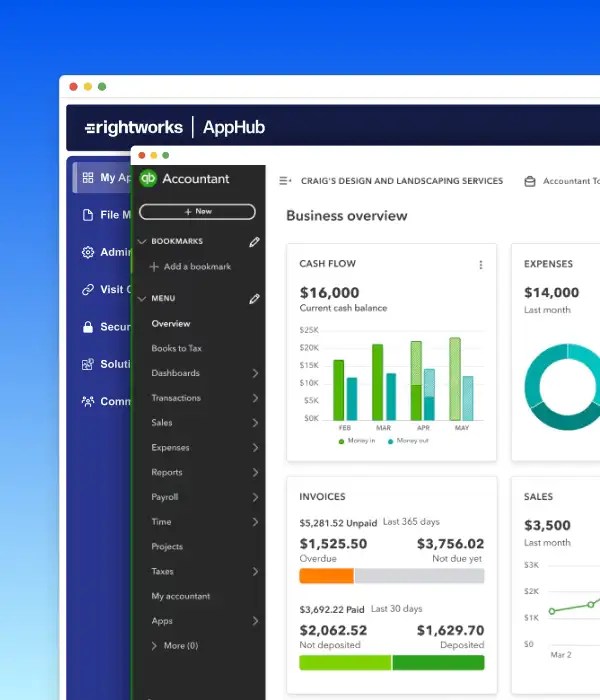This screenshot has height=700, width=600.
Task: Click the dark green Deposited bar segment
Action: pyautogui.click(x=438, y=662)
